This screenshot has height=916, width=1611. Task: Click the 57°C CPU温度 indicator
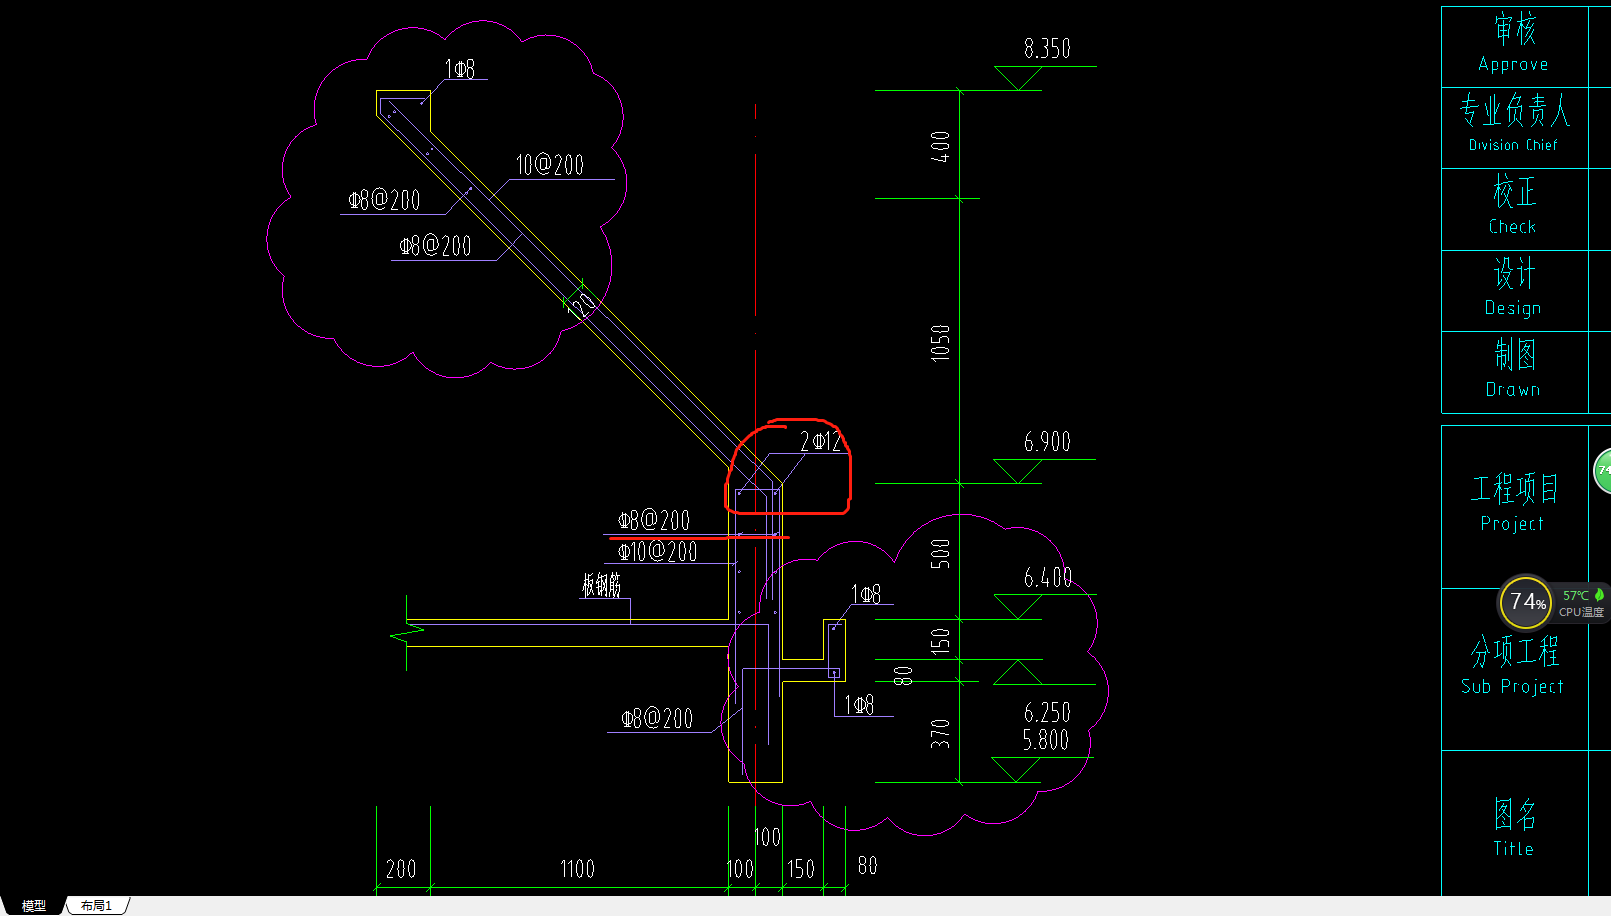coord(1582,603)
